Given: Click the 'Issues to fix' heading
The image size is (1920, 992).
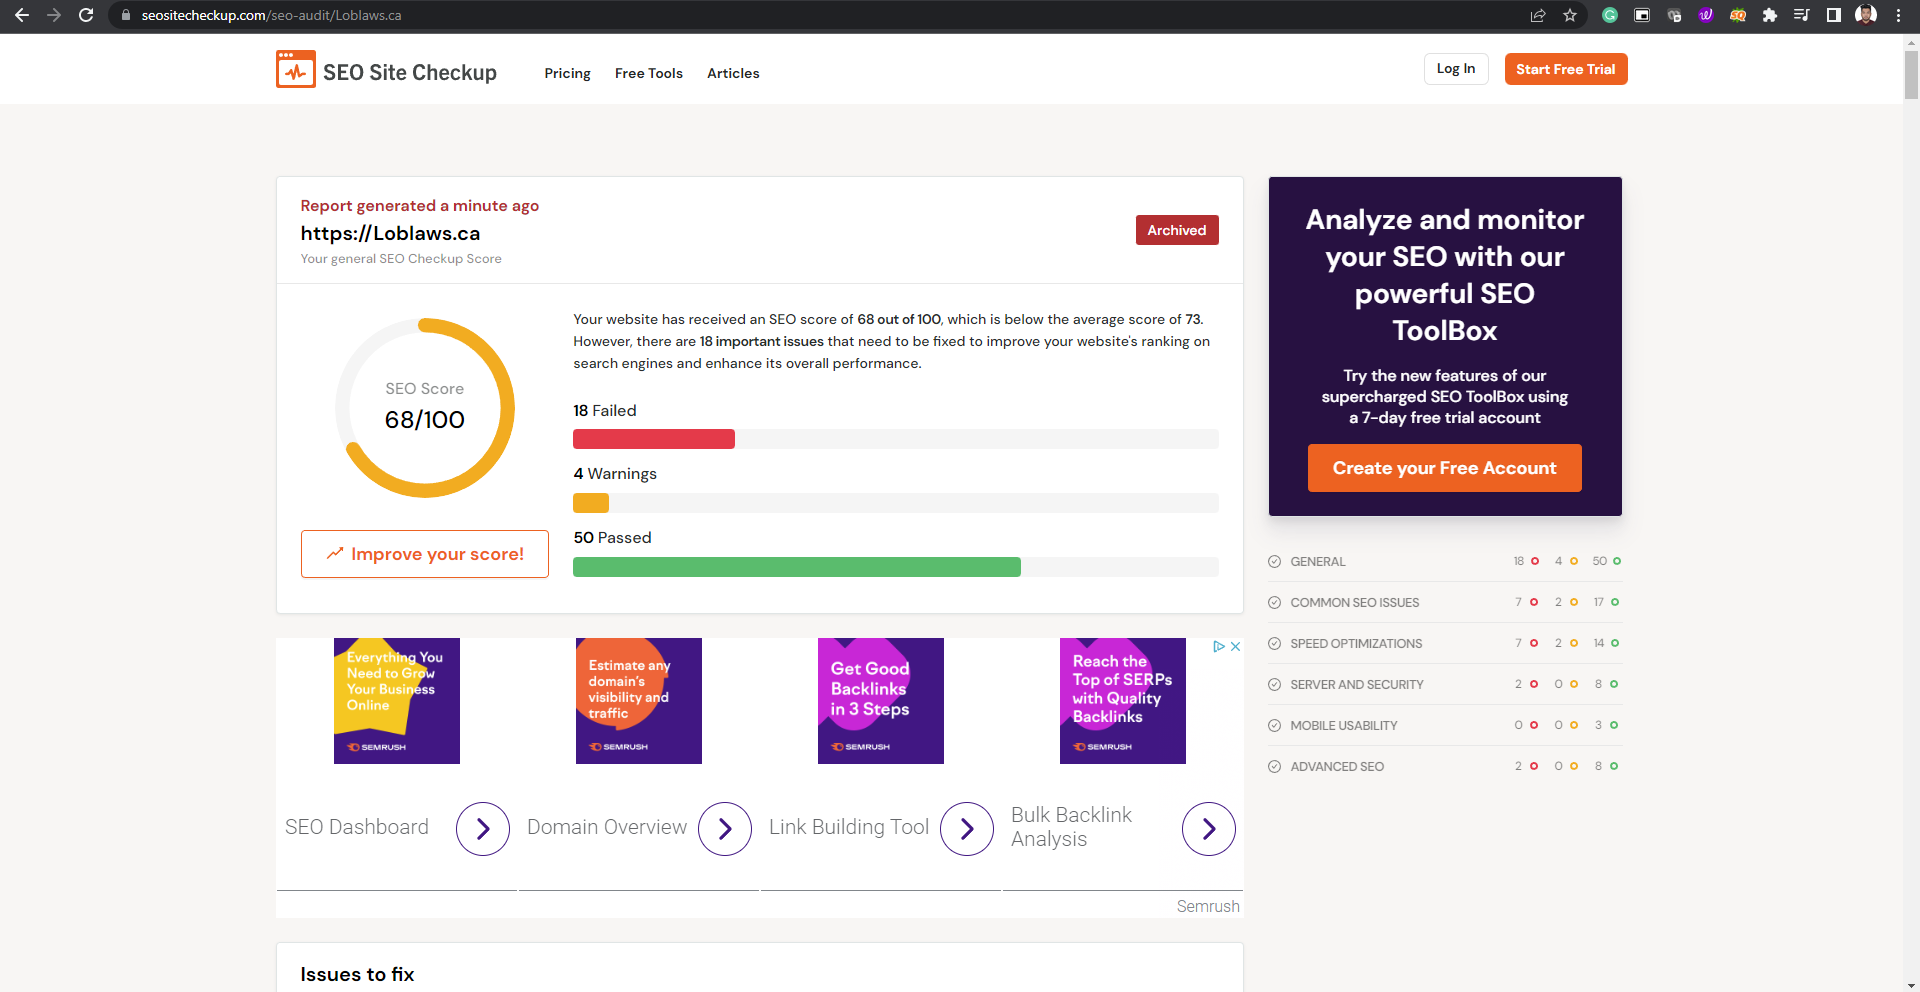Looking at the screenshot, I should pos(357,974).
